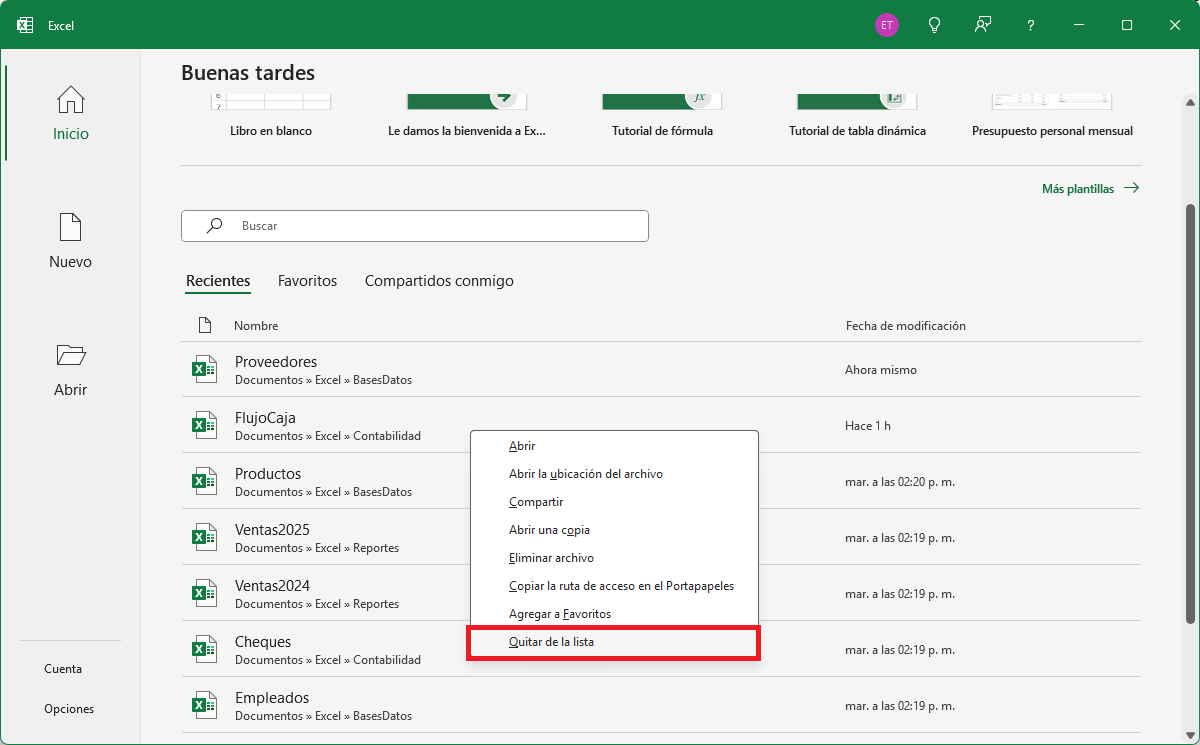The image size is (1200, 745).
Task: Click the FlujoCaja Excel file icon
Action: [204, 426]
